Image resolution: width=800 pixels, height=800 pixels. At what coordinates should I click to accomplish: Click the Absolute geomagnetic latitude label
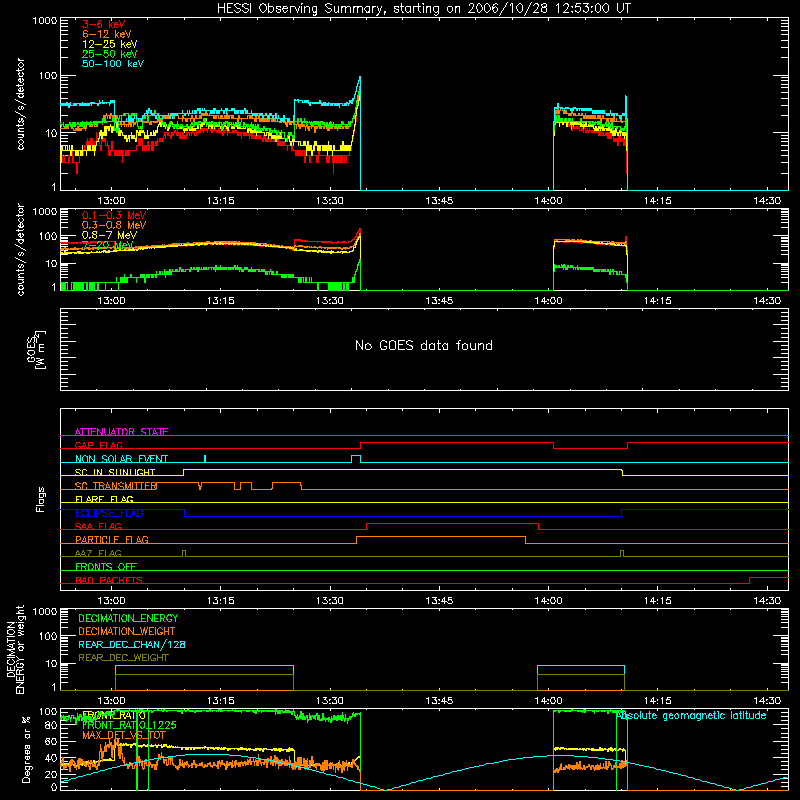coord(691,715)
